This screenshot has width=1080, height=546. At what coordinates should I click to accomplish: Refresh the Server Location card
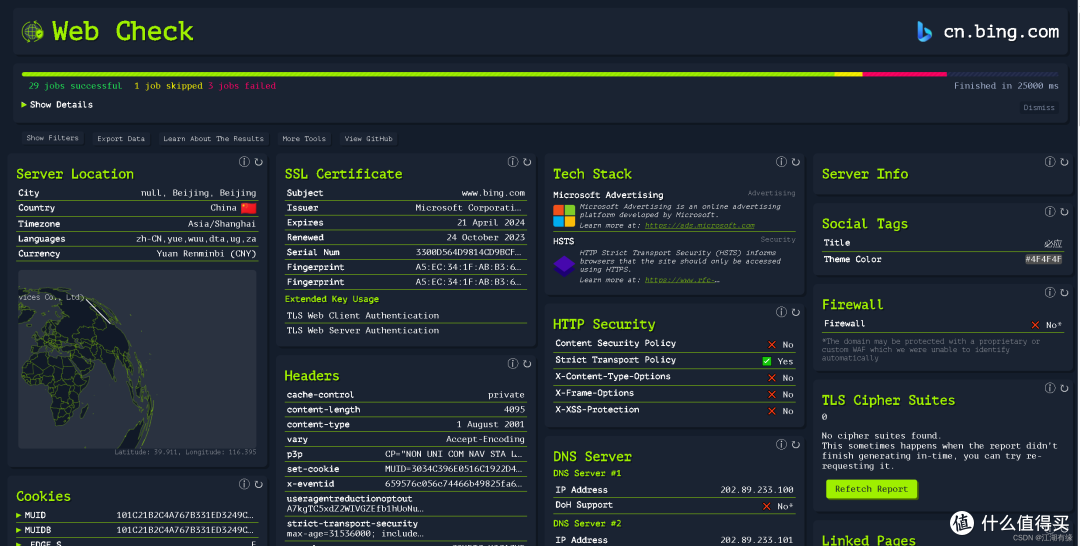[259, 162]
